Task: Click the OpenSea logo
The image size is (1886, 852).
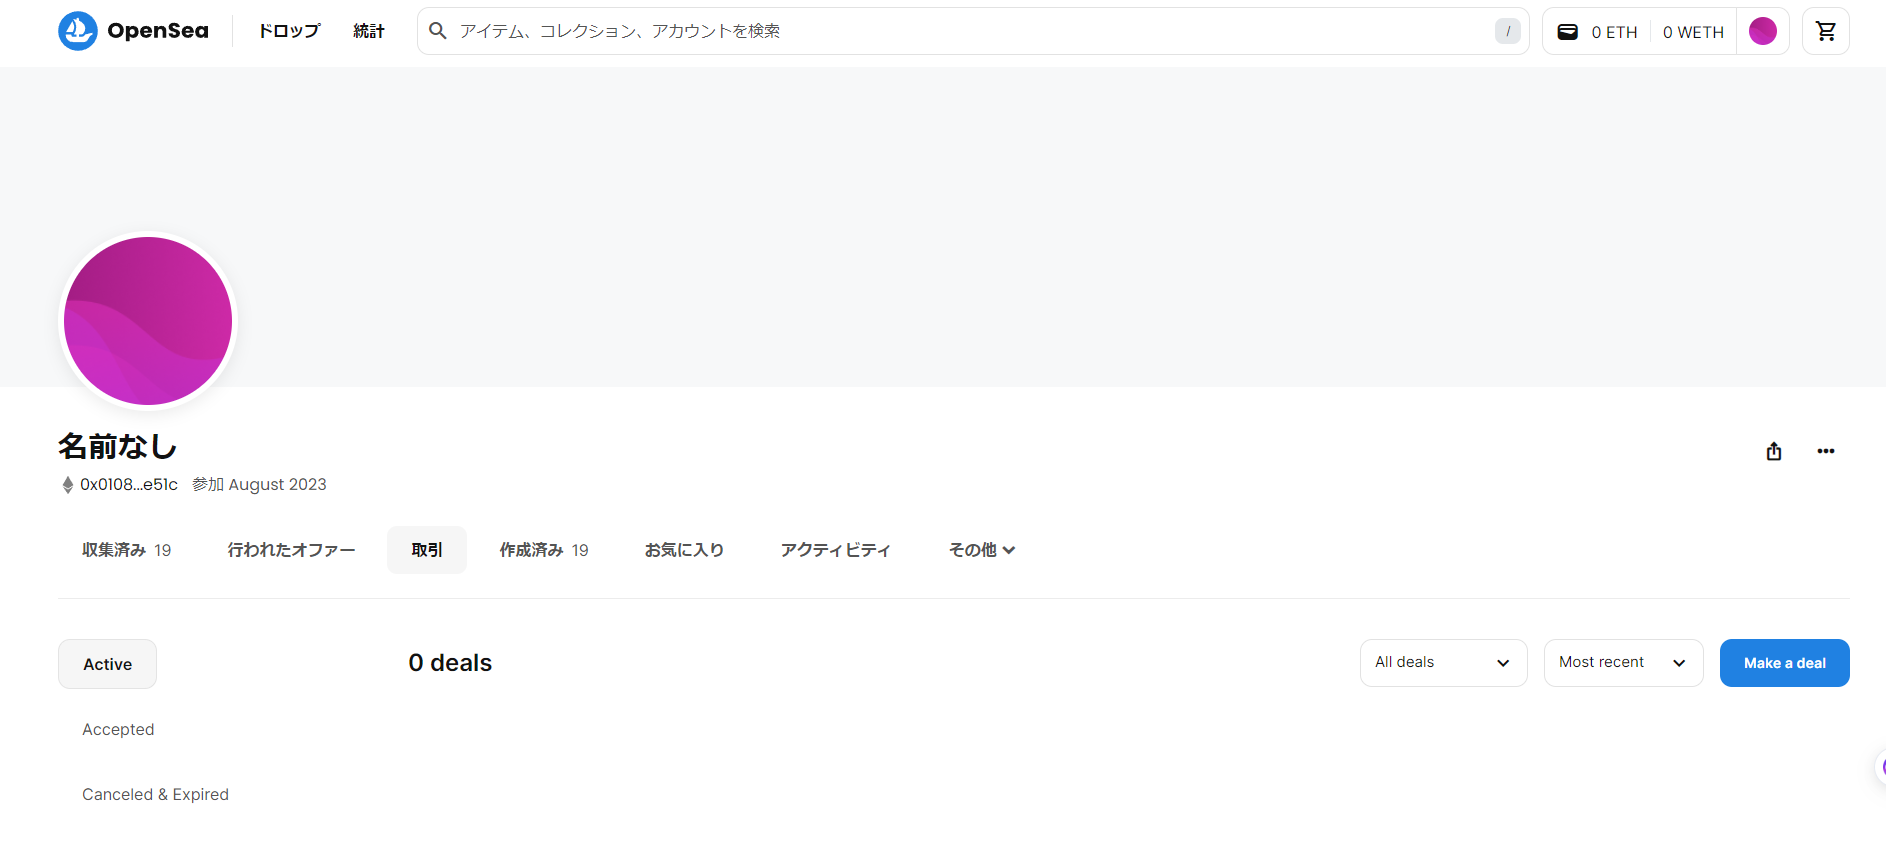Action: [133, 31]
